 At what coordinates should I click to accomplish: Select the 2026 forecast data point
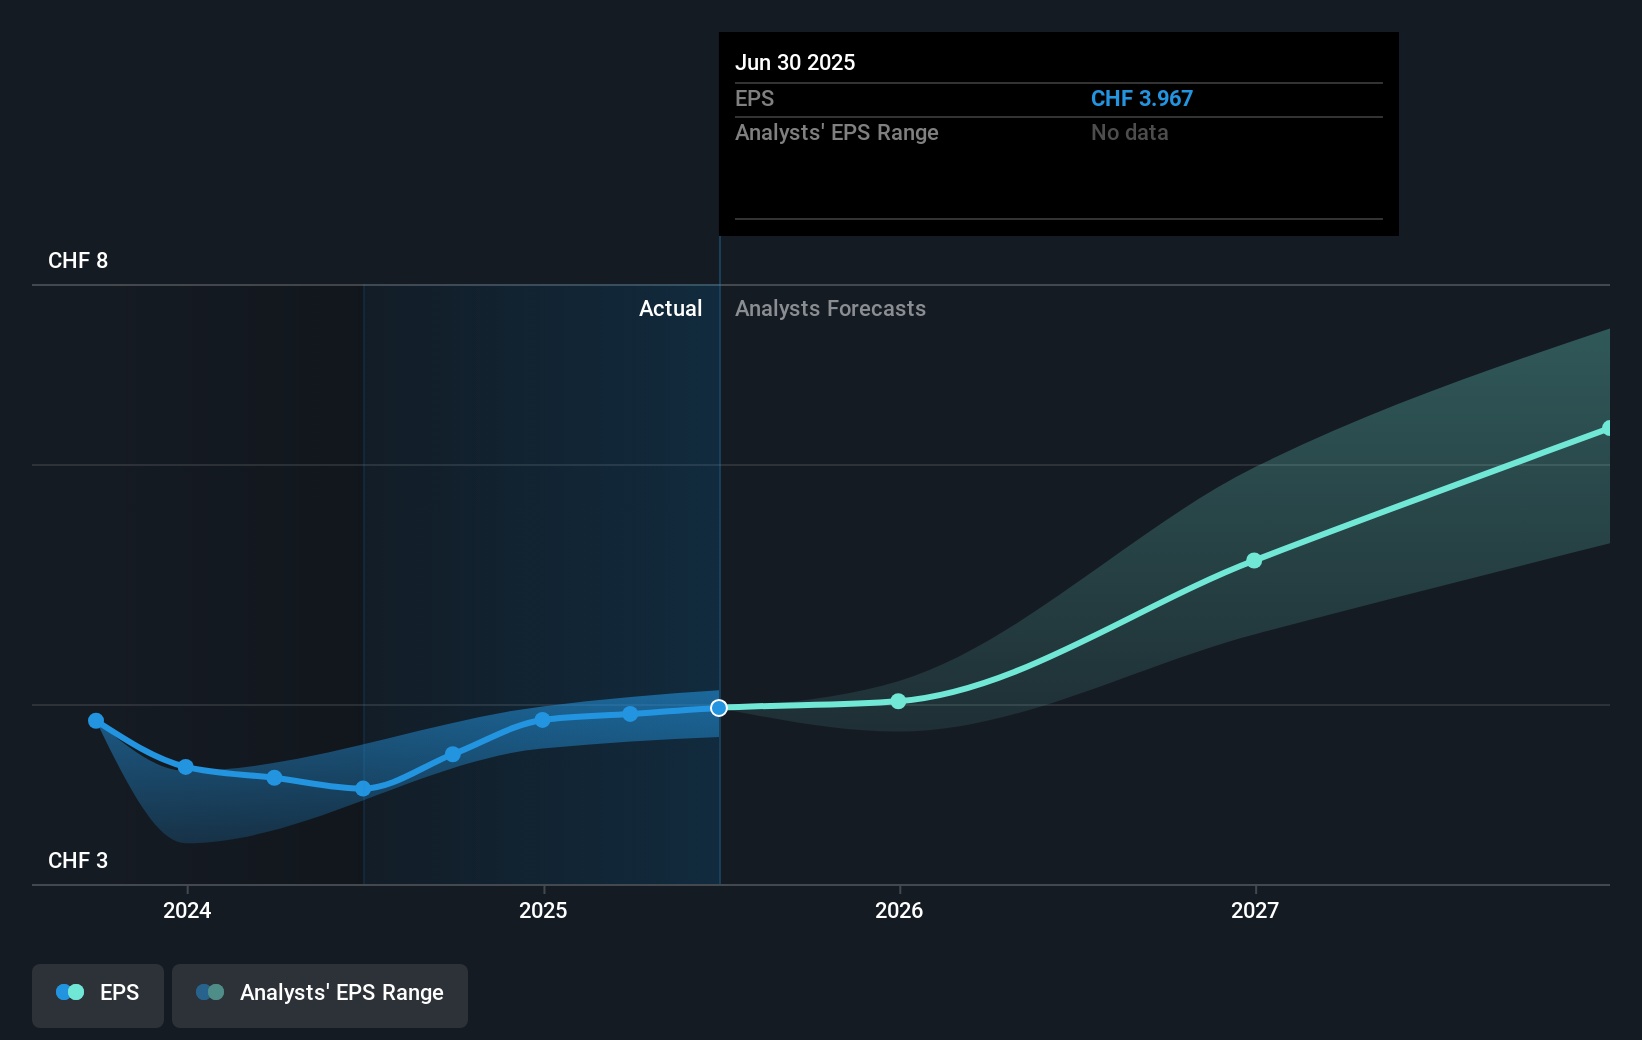898,701
